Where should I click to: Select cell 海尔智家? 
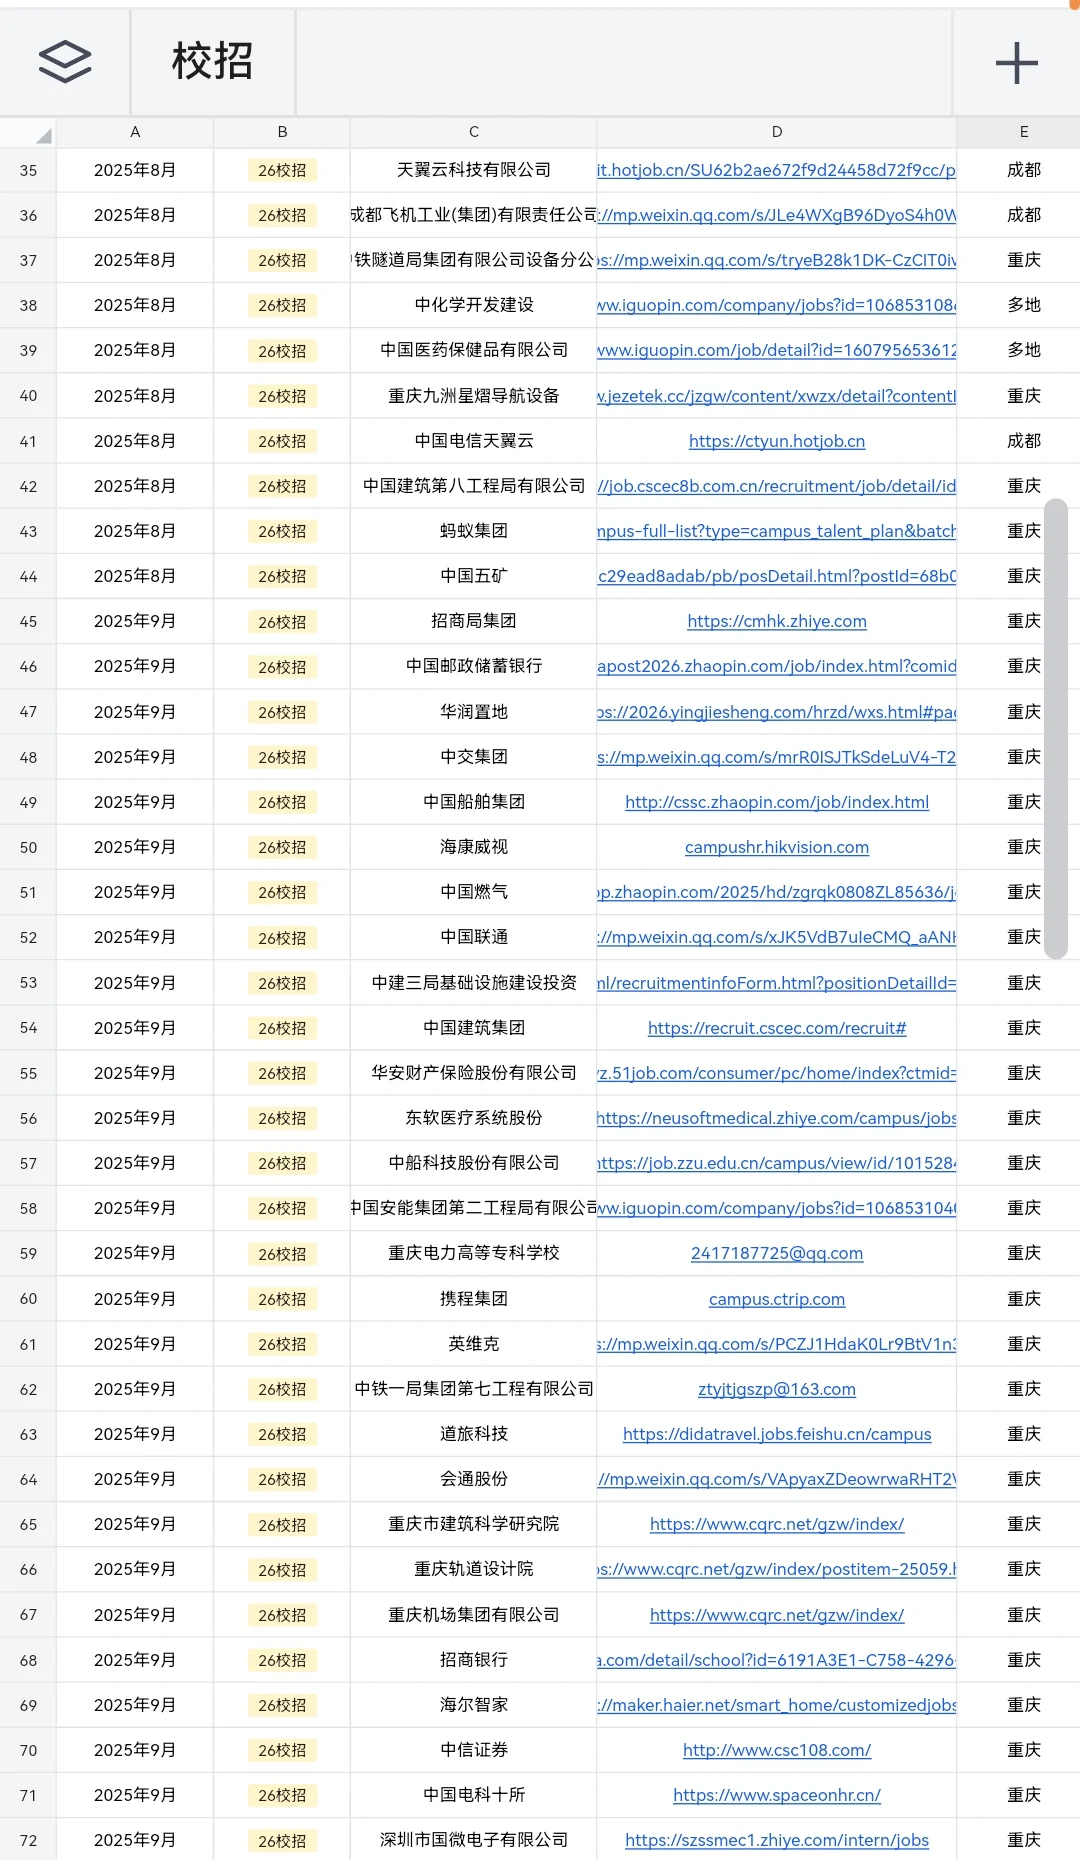pyautogui.click(x=474, y=1705)
